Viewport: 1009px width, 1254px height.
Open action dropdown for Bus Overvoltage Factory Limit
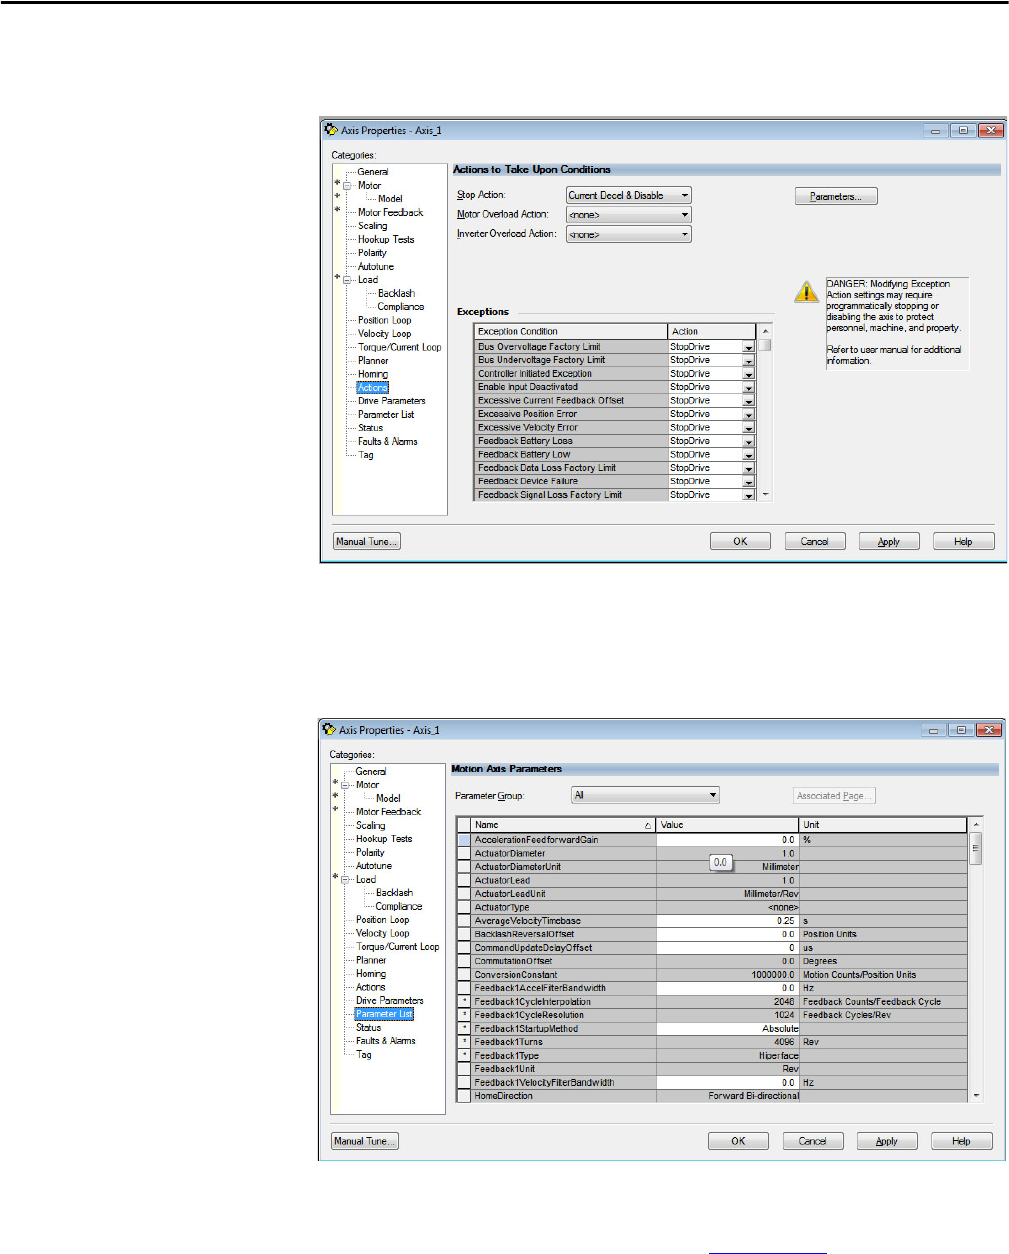[x=748, y=347]
